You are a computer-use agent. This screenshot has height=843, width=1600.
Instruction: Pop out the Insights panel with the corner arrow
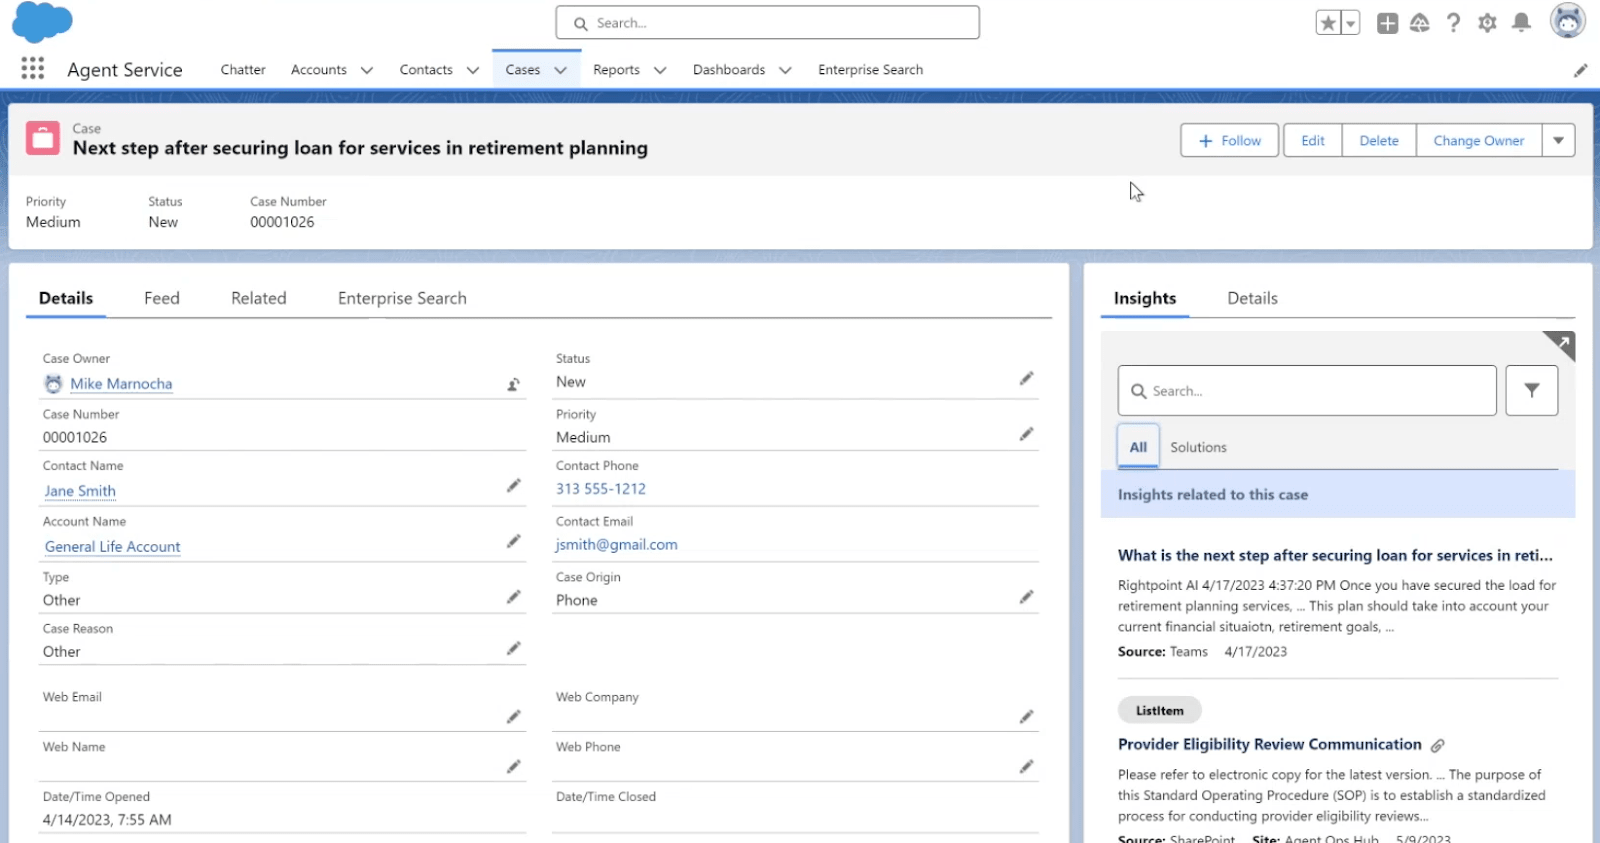[x=1560, y=344]
